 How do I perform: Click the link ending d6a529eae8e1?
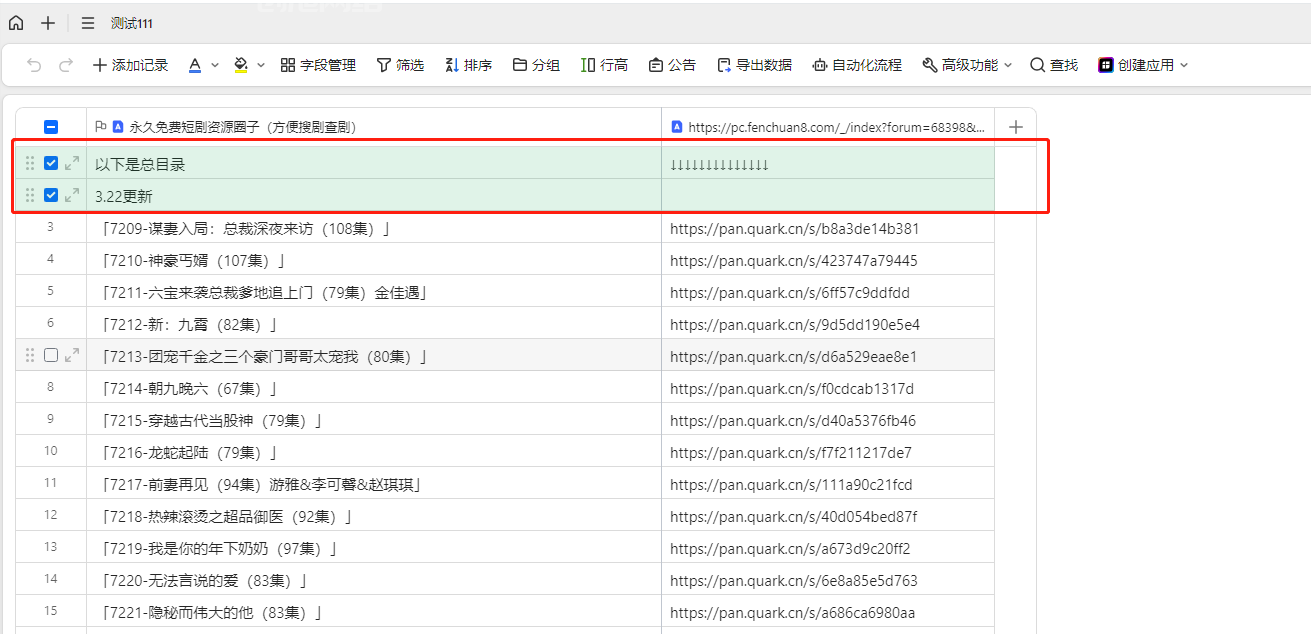pos(794,356)
